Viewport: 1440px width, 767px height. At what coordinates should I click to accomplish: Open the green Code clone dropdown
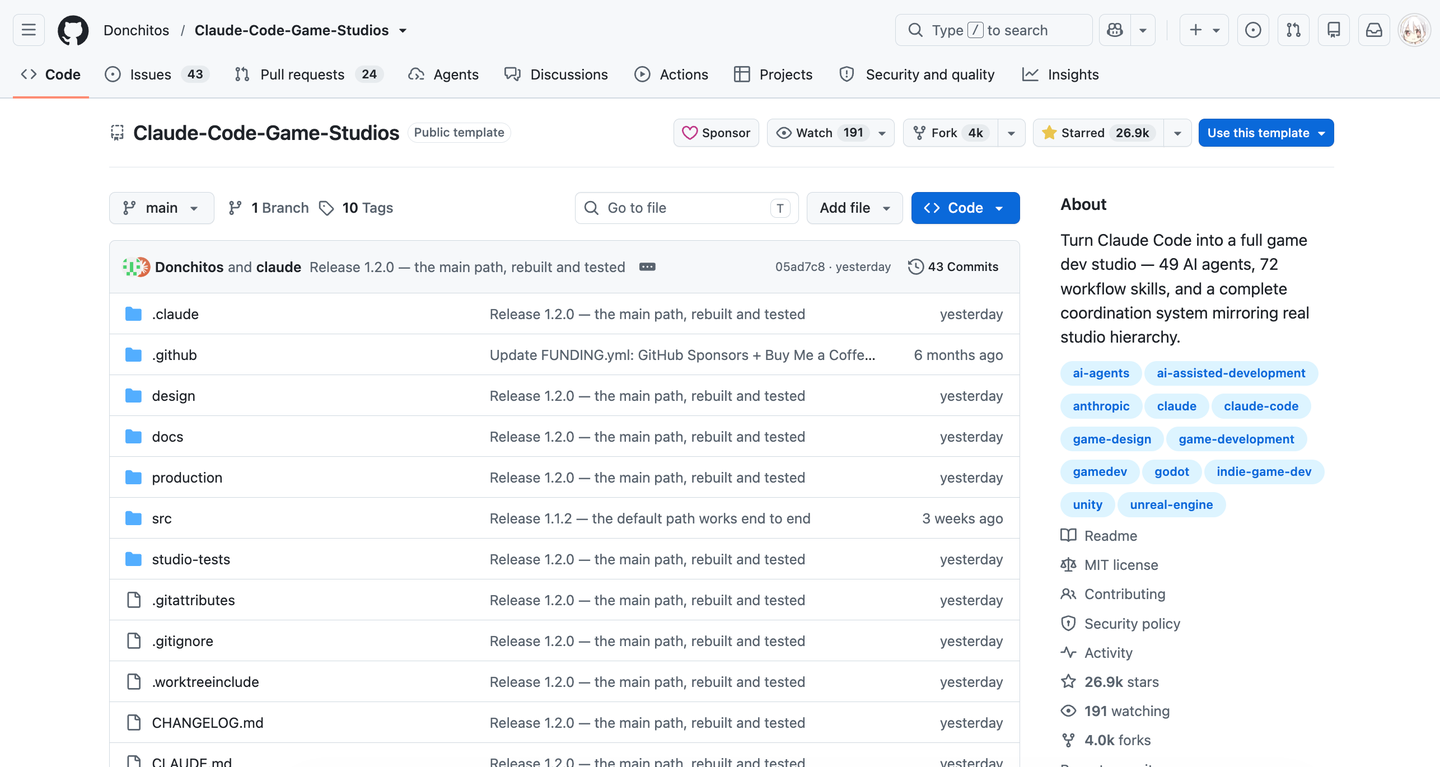tap(965, 208)
